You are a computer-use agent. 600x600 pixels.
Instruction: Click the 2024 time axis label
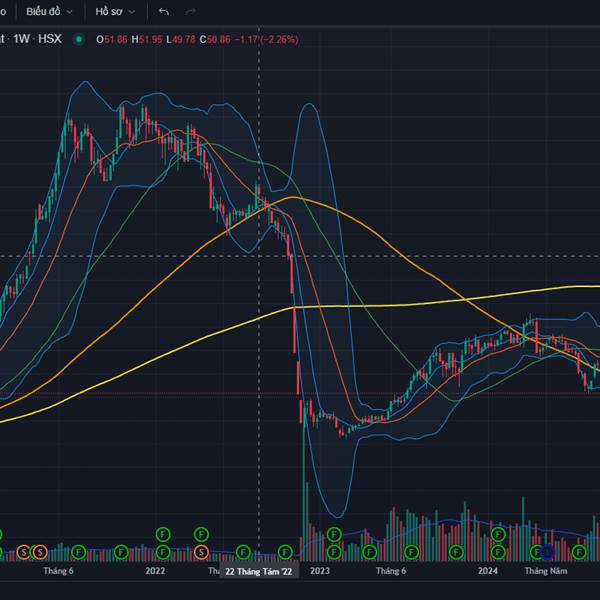click(x=488, y=571)
